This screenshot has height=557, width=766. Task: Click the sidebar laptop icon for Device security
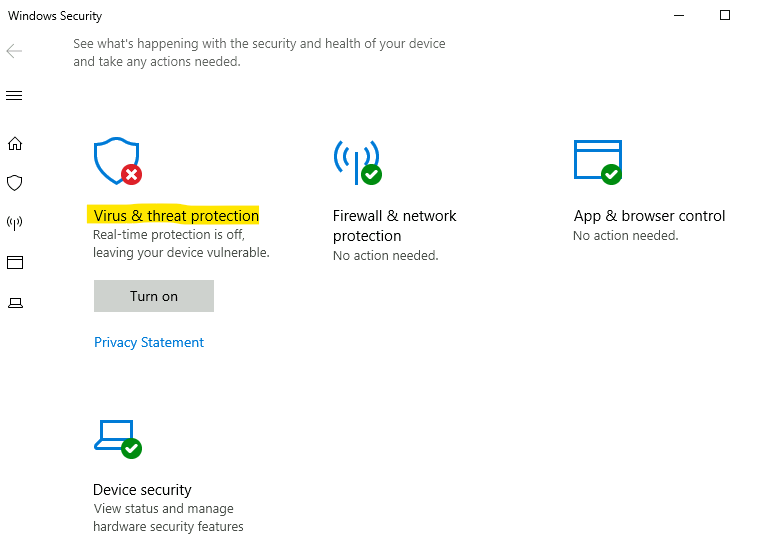click(x=14, y=303)
